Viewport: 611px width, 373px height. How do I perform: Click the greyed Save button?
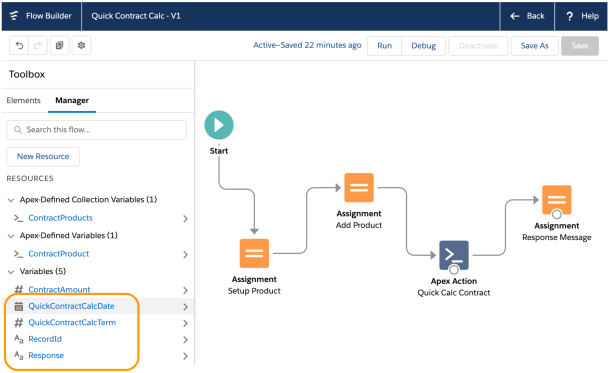pyautogui.click(x=580, y=46)
